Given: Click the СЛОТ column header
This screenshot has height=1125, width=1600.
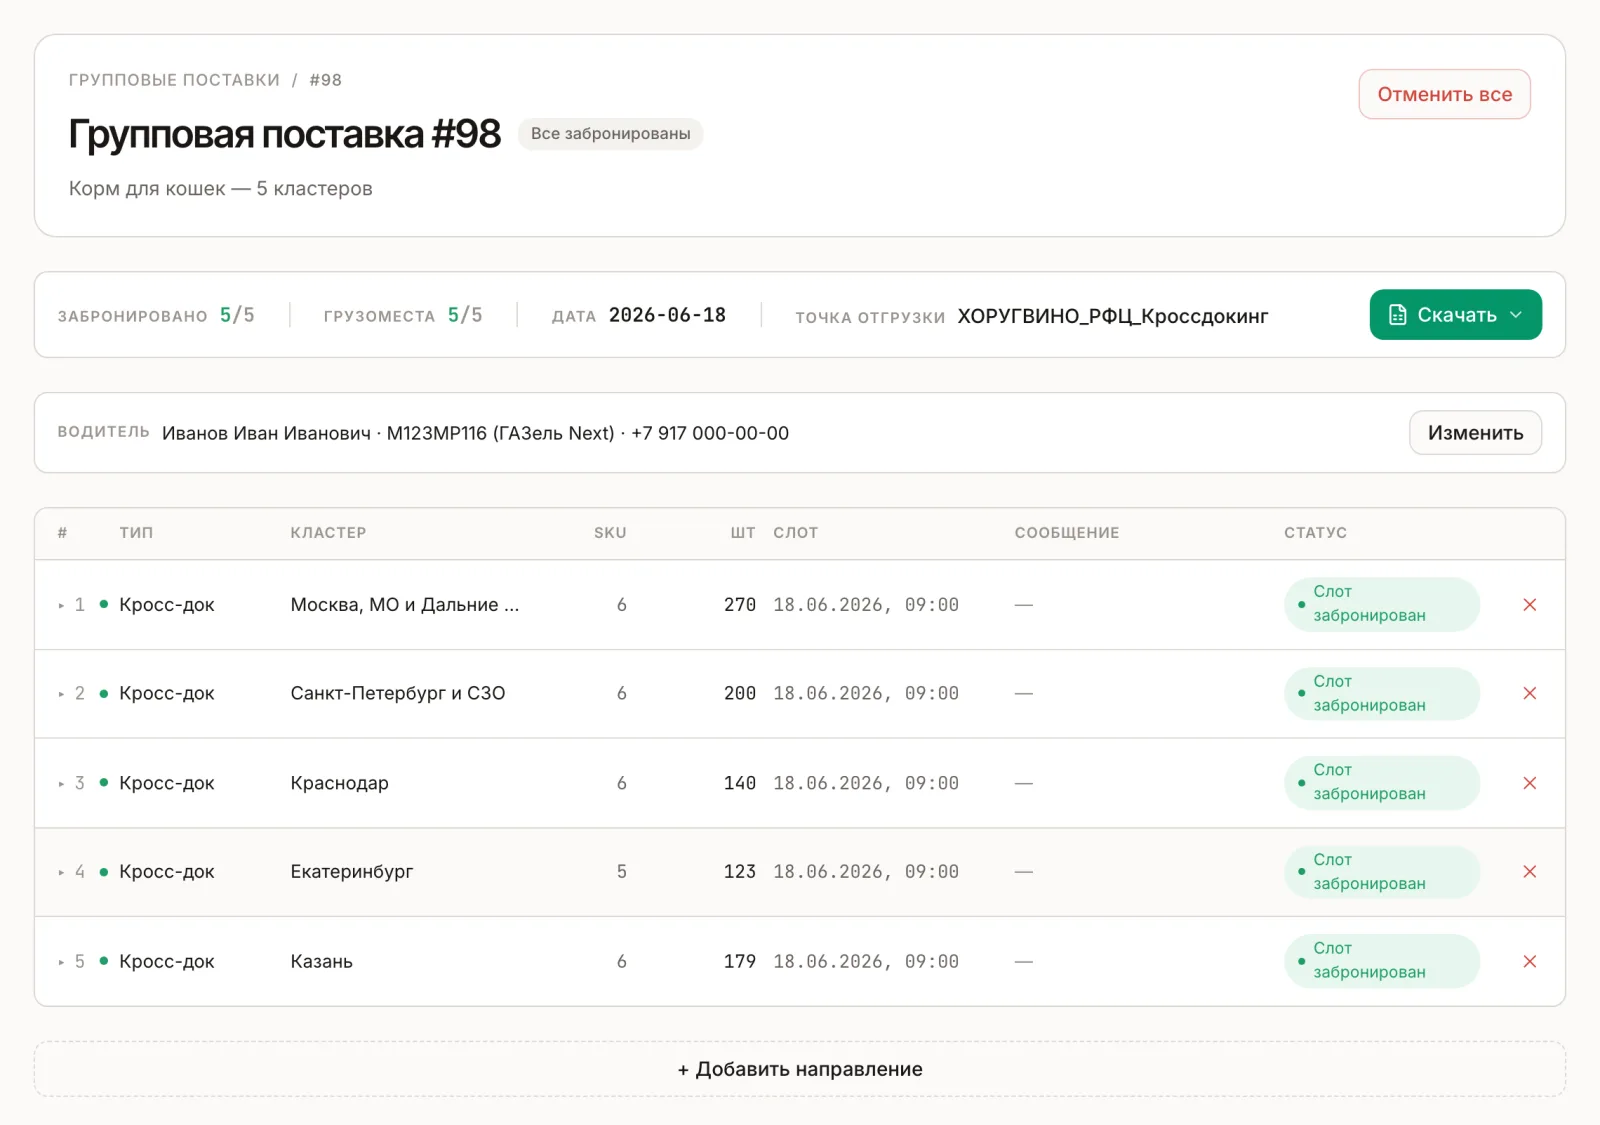Looking at the screenshot, I should (x=796, y=533).
